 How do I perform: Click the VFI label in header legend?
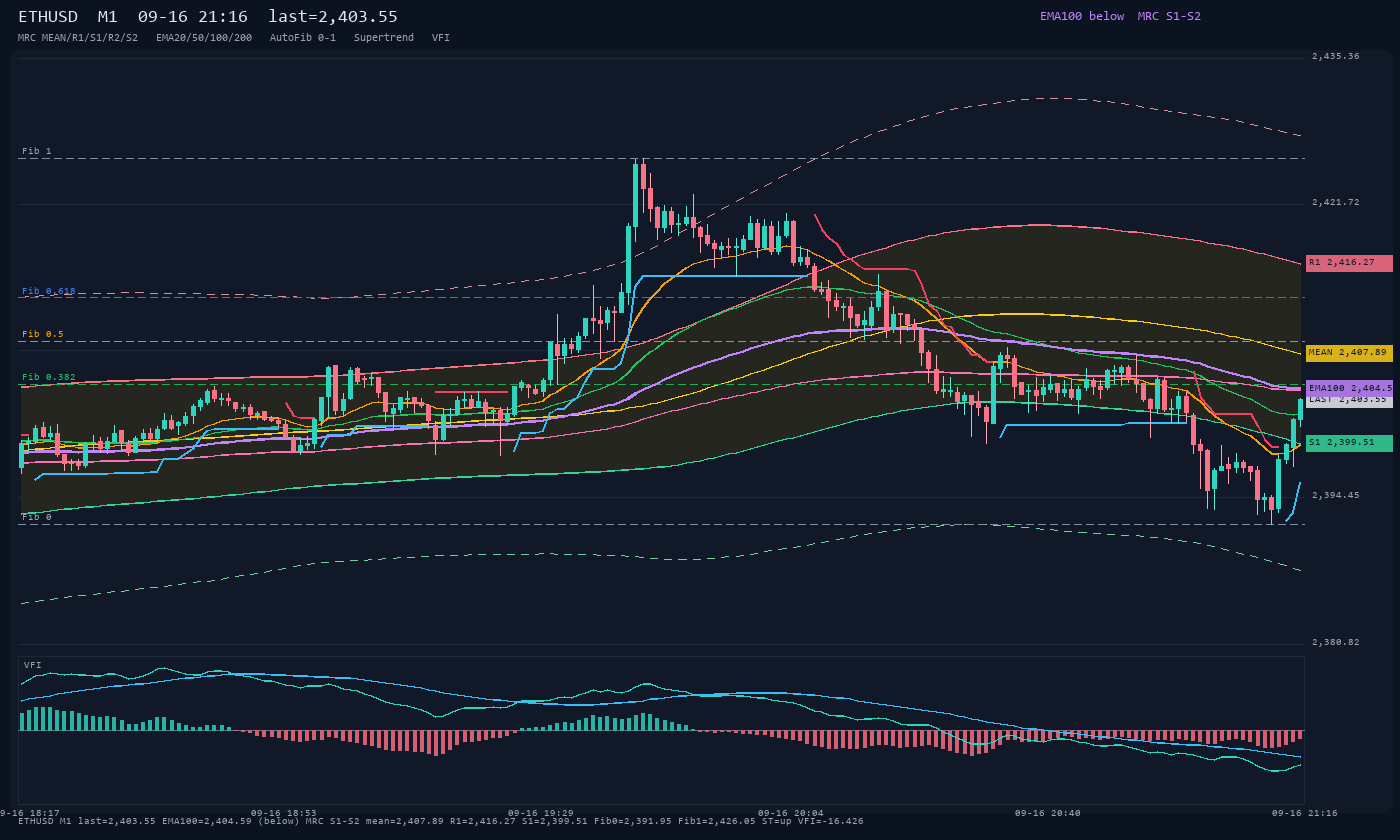click(x=441, y=37)
